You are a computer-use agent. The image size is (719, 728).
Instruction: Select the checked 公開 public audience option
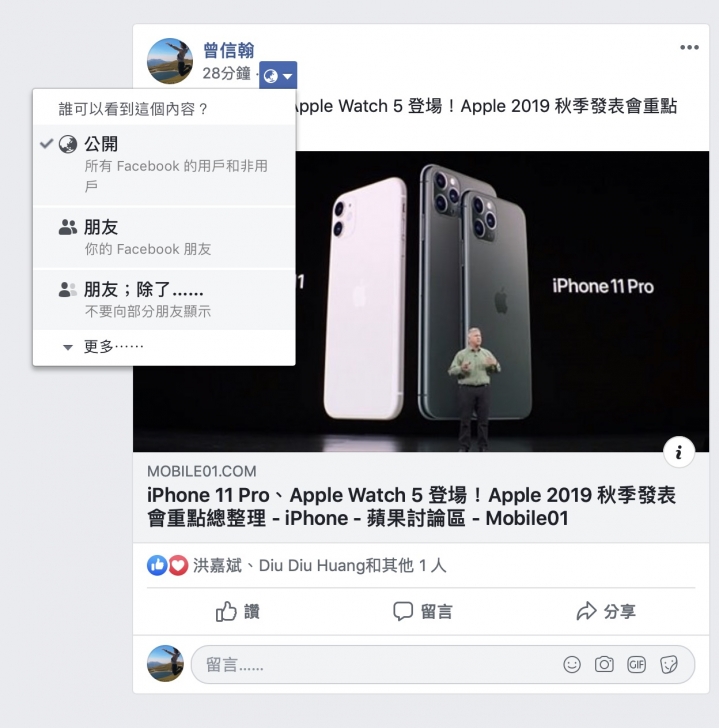(x=164, y=165)
